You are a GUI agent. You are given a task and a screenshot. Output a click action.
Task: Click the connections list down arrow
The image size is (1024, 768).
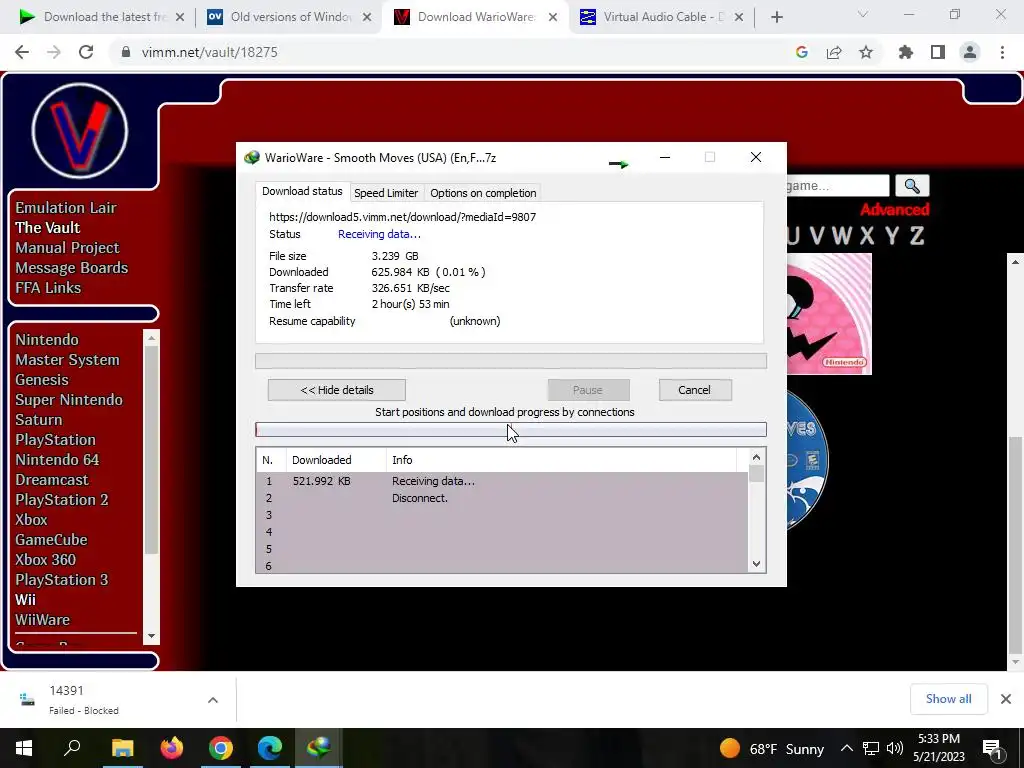756,564
